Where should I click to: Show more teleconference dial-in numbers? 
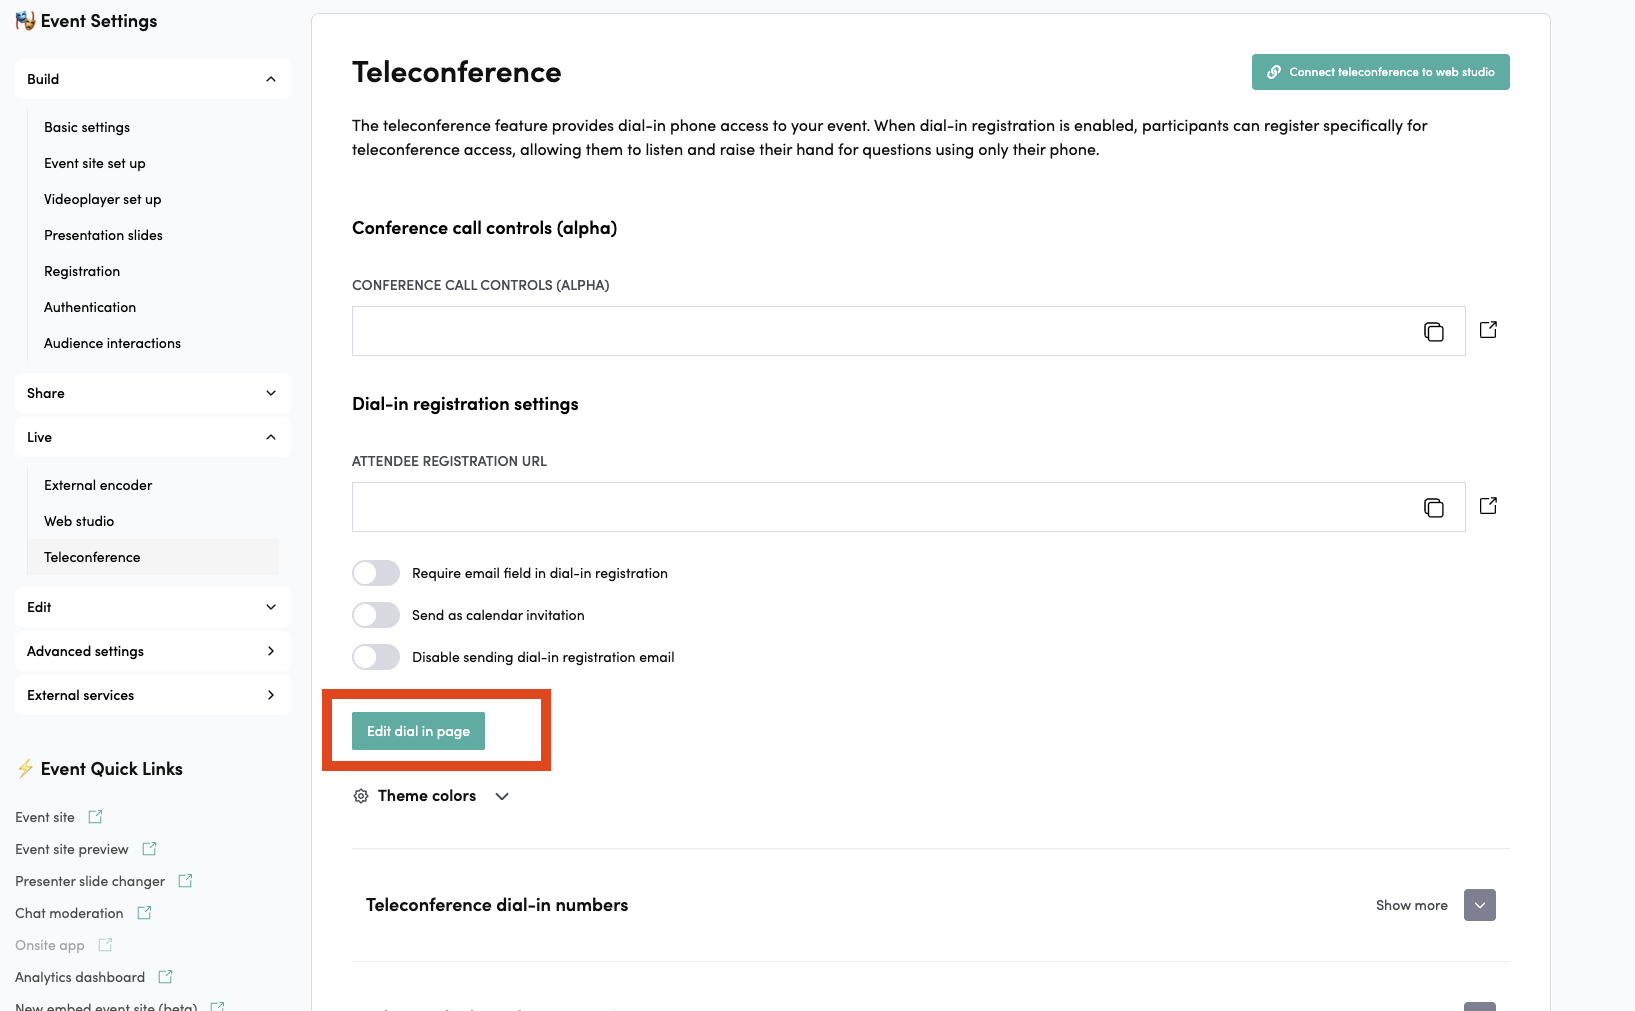(1479, 905)
